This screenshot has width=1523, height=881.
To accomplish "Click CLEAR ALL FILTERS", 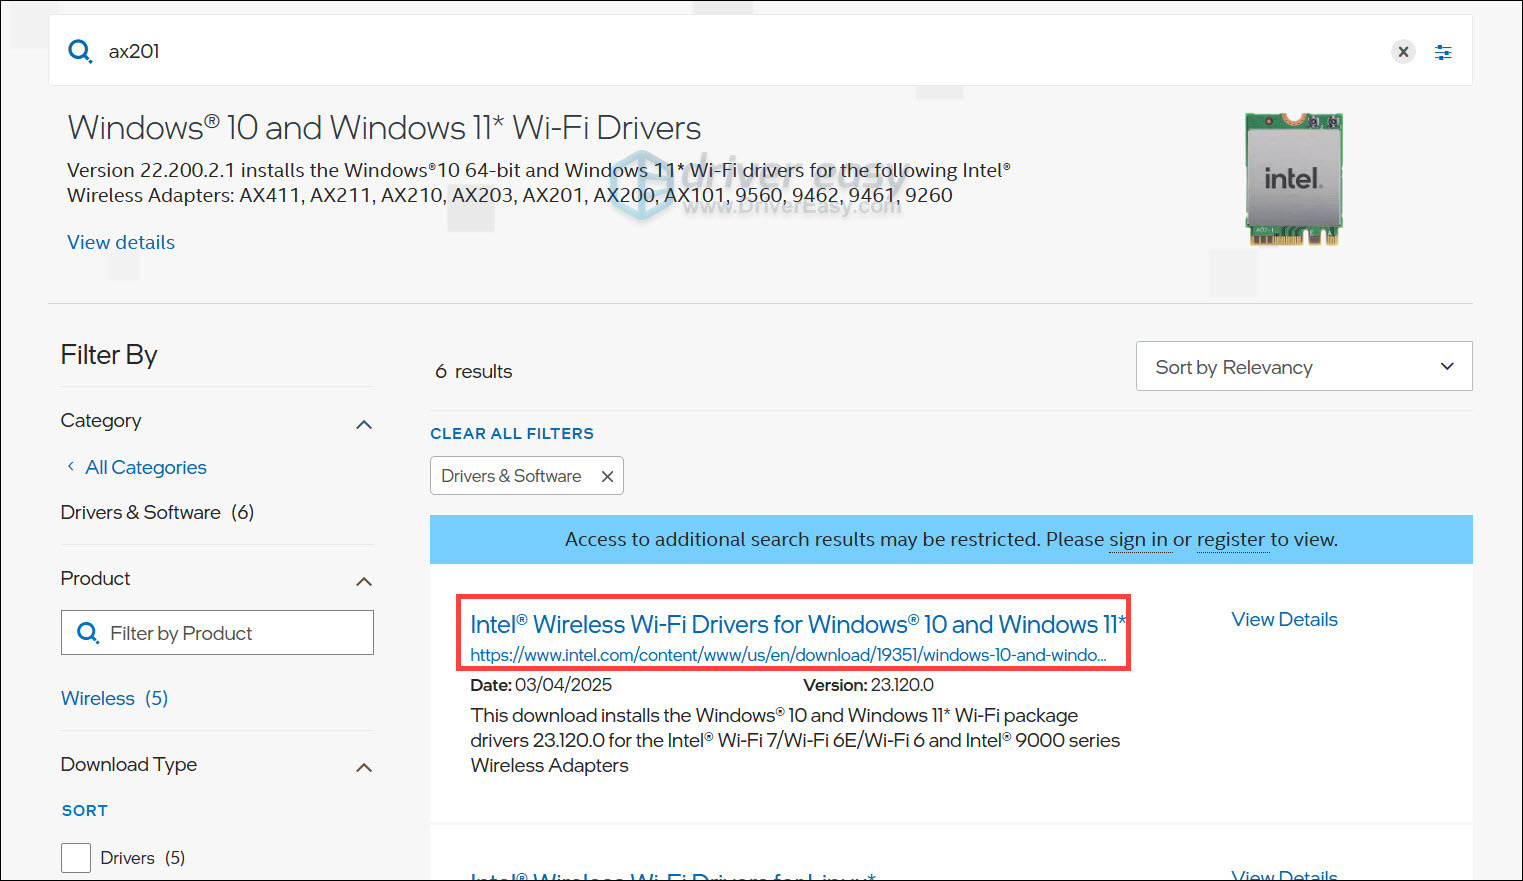I will [x=512, y=433].
